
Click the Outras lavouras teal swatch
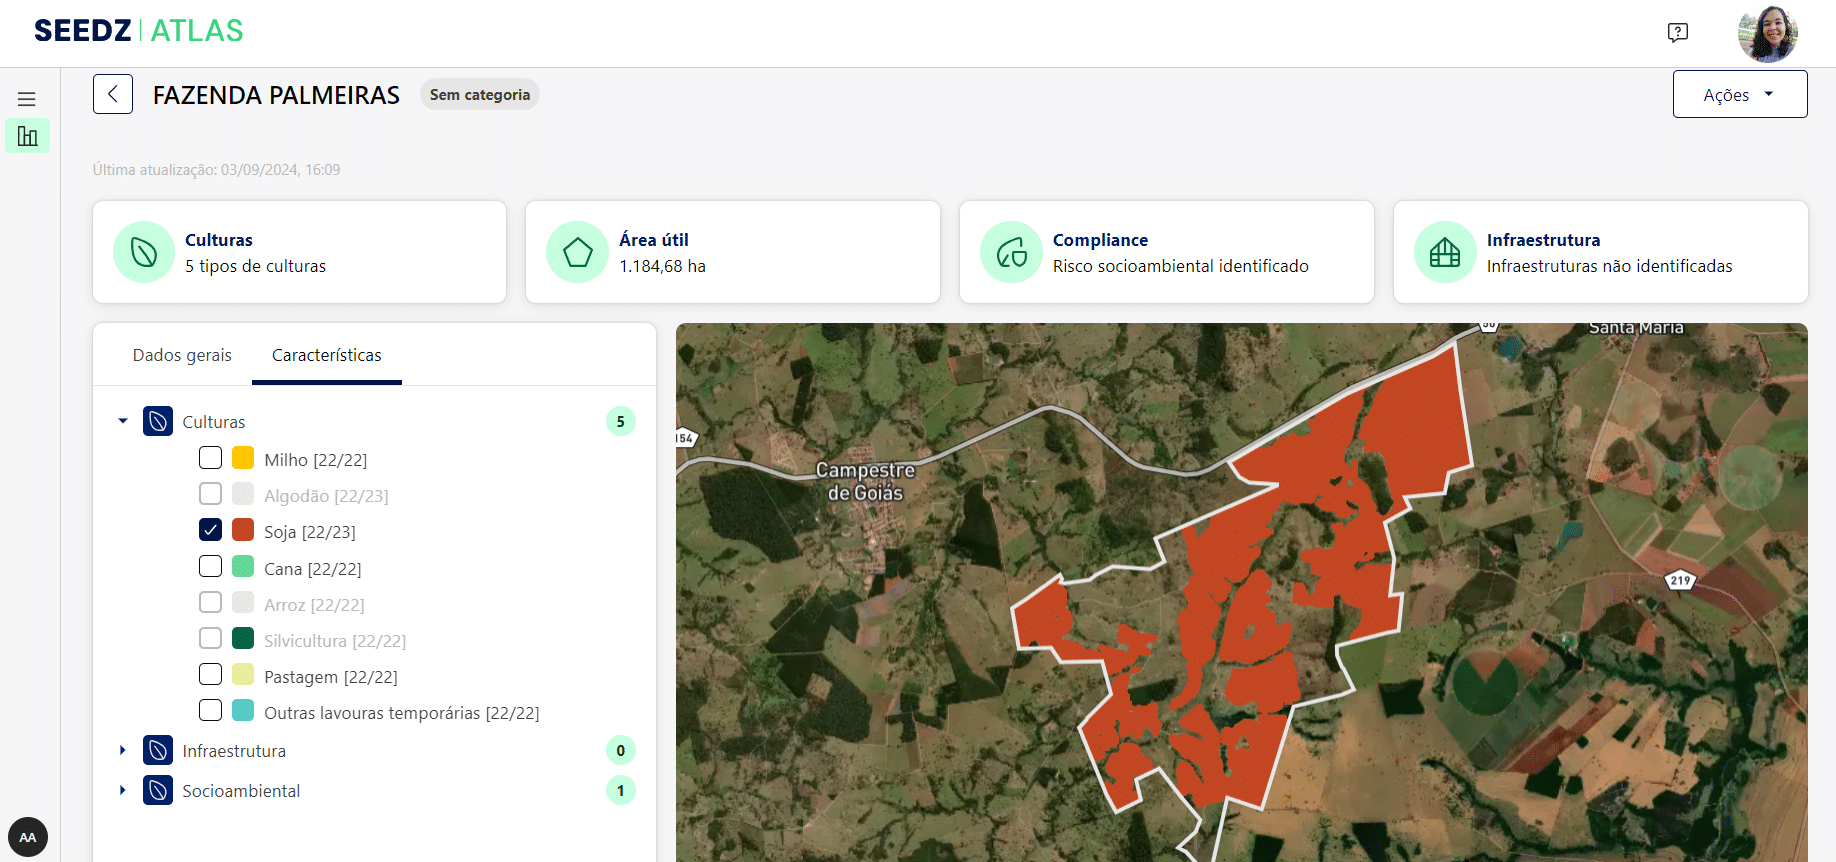[243, 711]
